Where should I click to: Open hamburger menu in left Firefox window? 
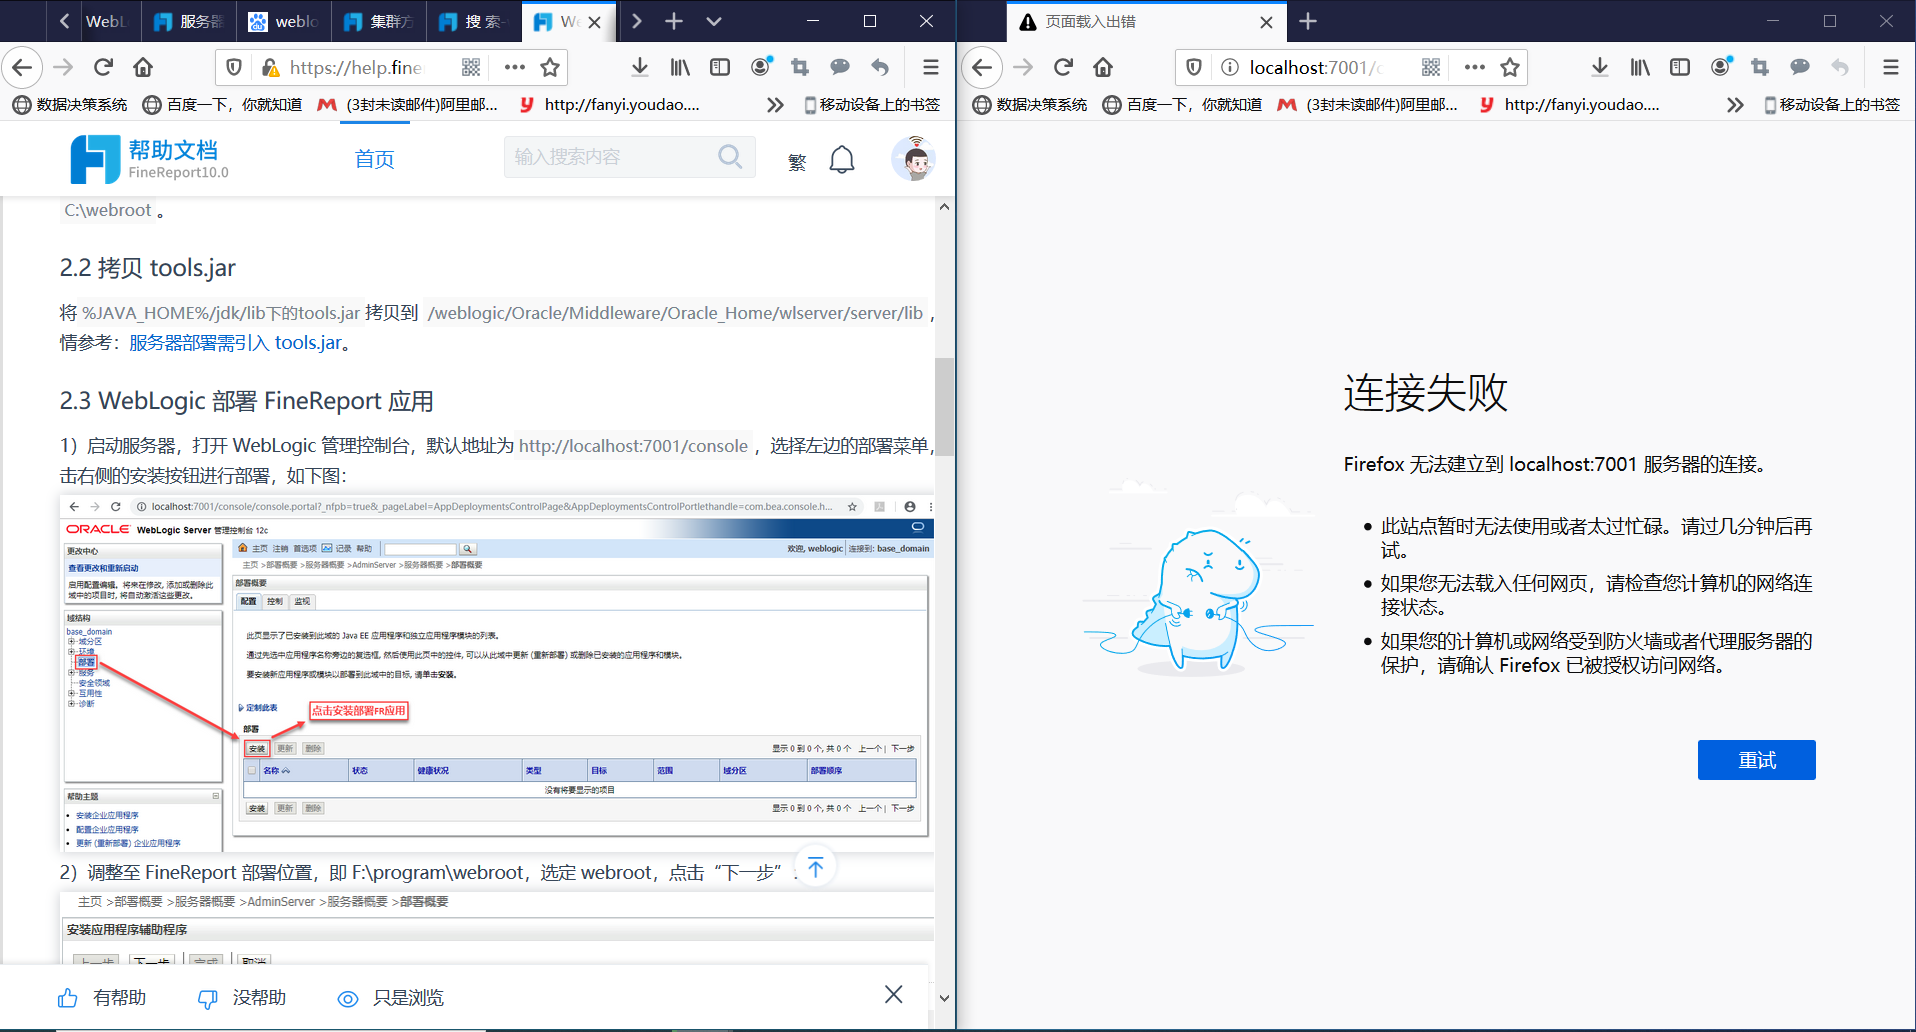[x=931, y=67]
